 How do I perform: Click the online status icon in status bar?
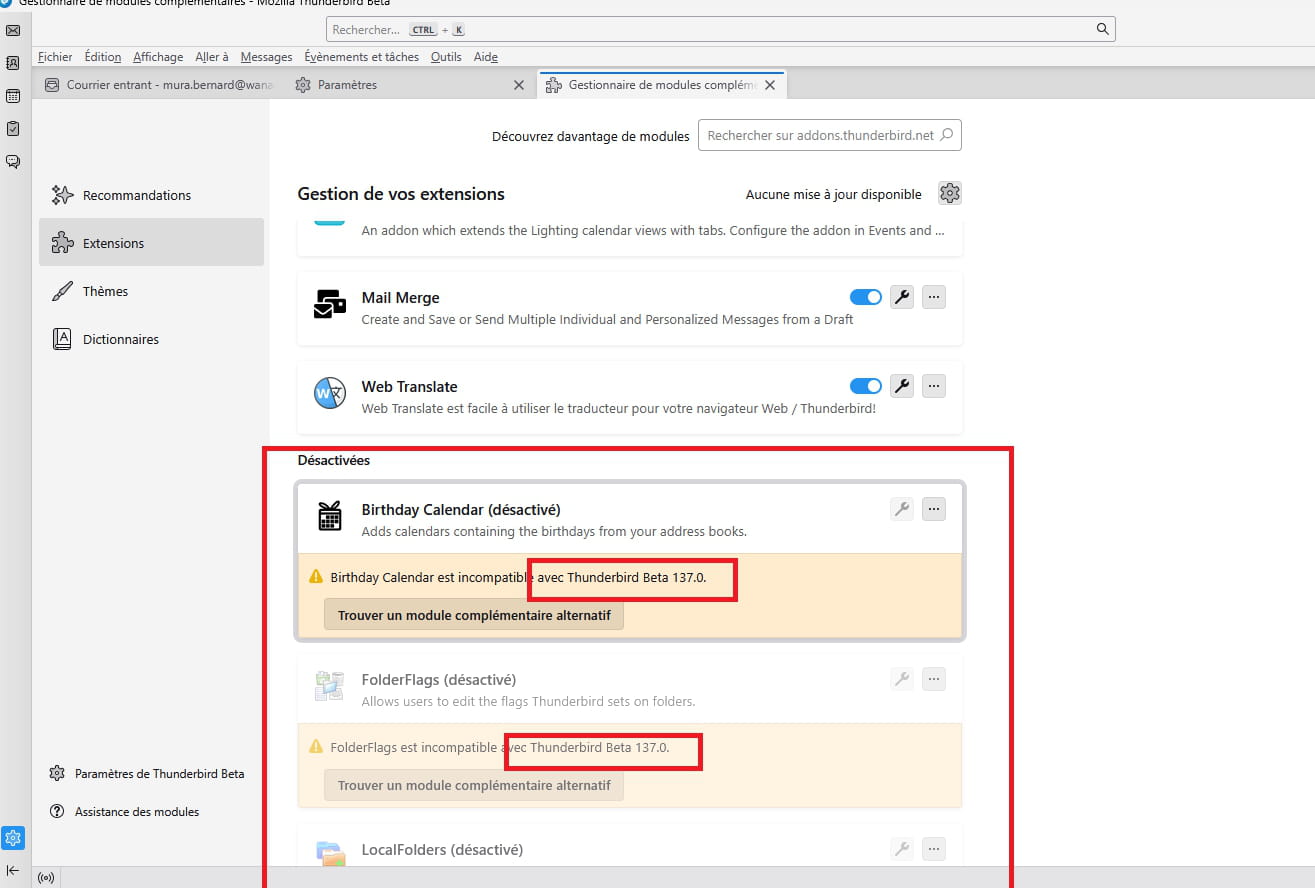point(45,878)
